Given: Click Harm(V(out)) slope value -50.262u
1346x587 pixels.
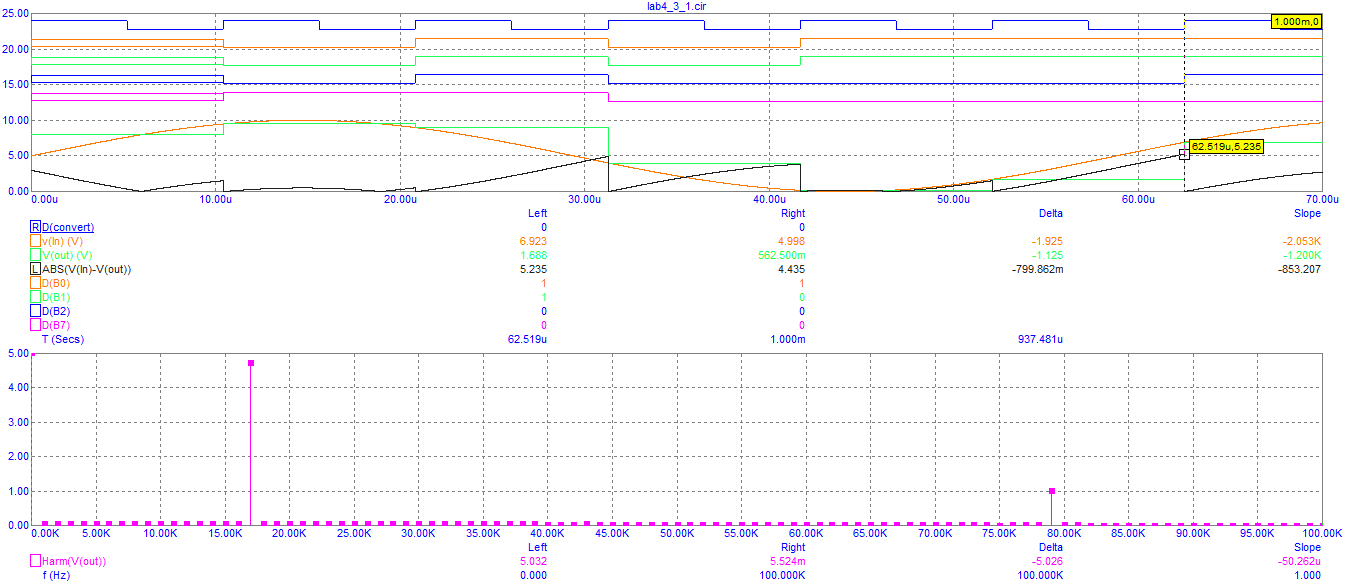Looking at the screenshot, I should [x=1300, y=561].
